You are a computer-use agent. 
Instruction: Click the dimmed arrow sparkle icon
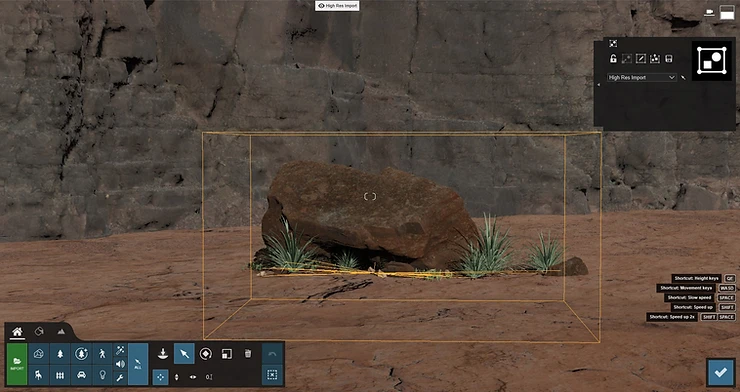tap(627, 59)
